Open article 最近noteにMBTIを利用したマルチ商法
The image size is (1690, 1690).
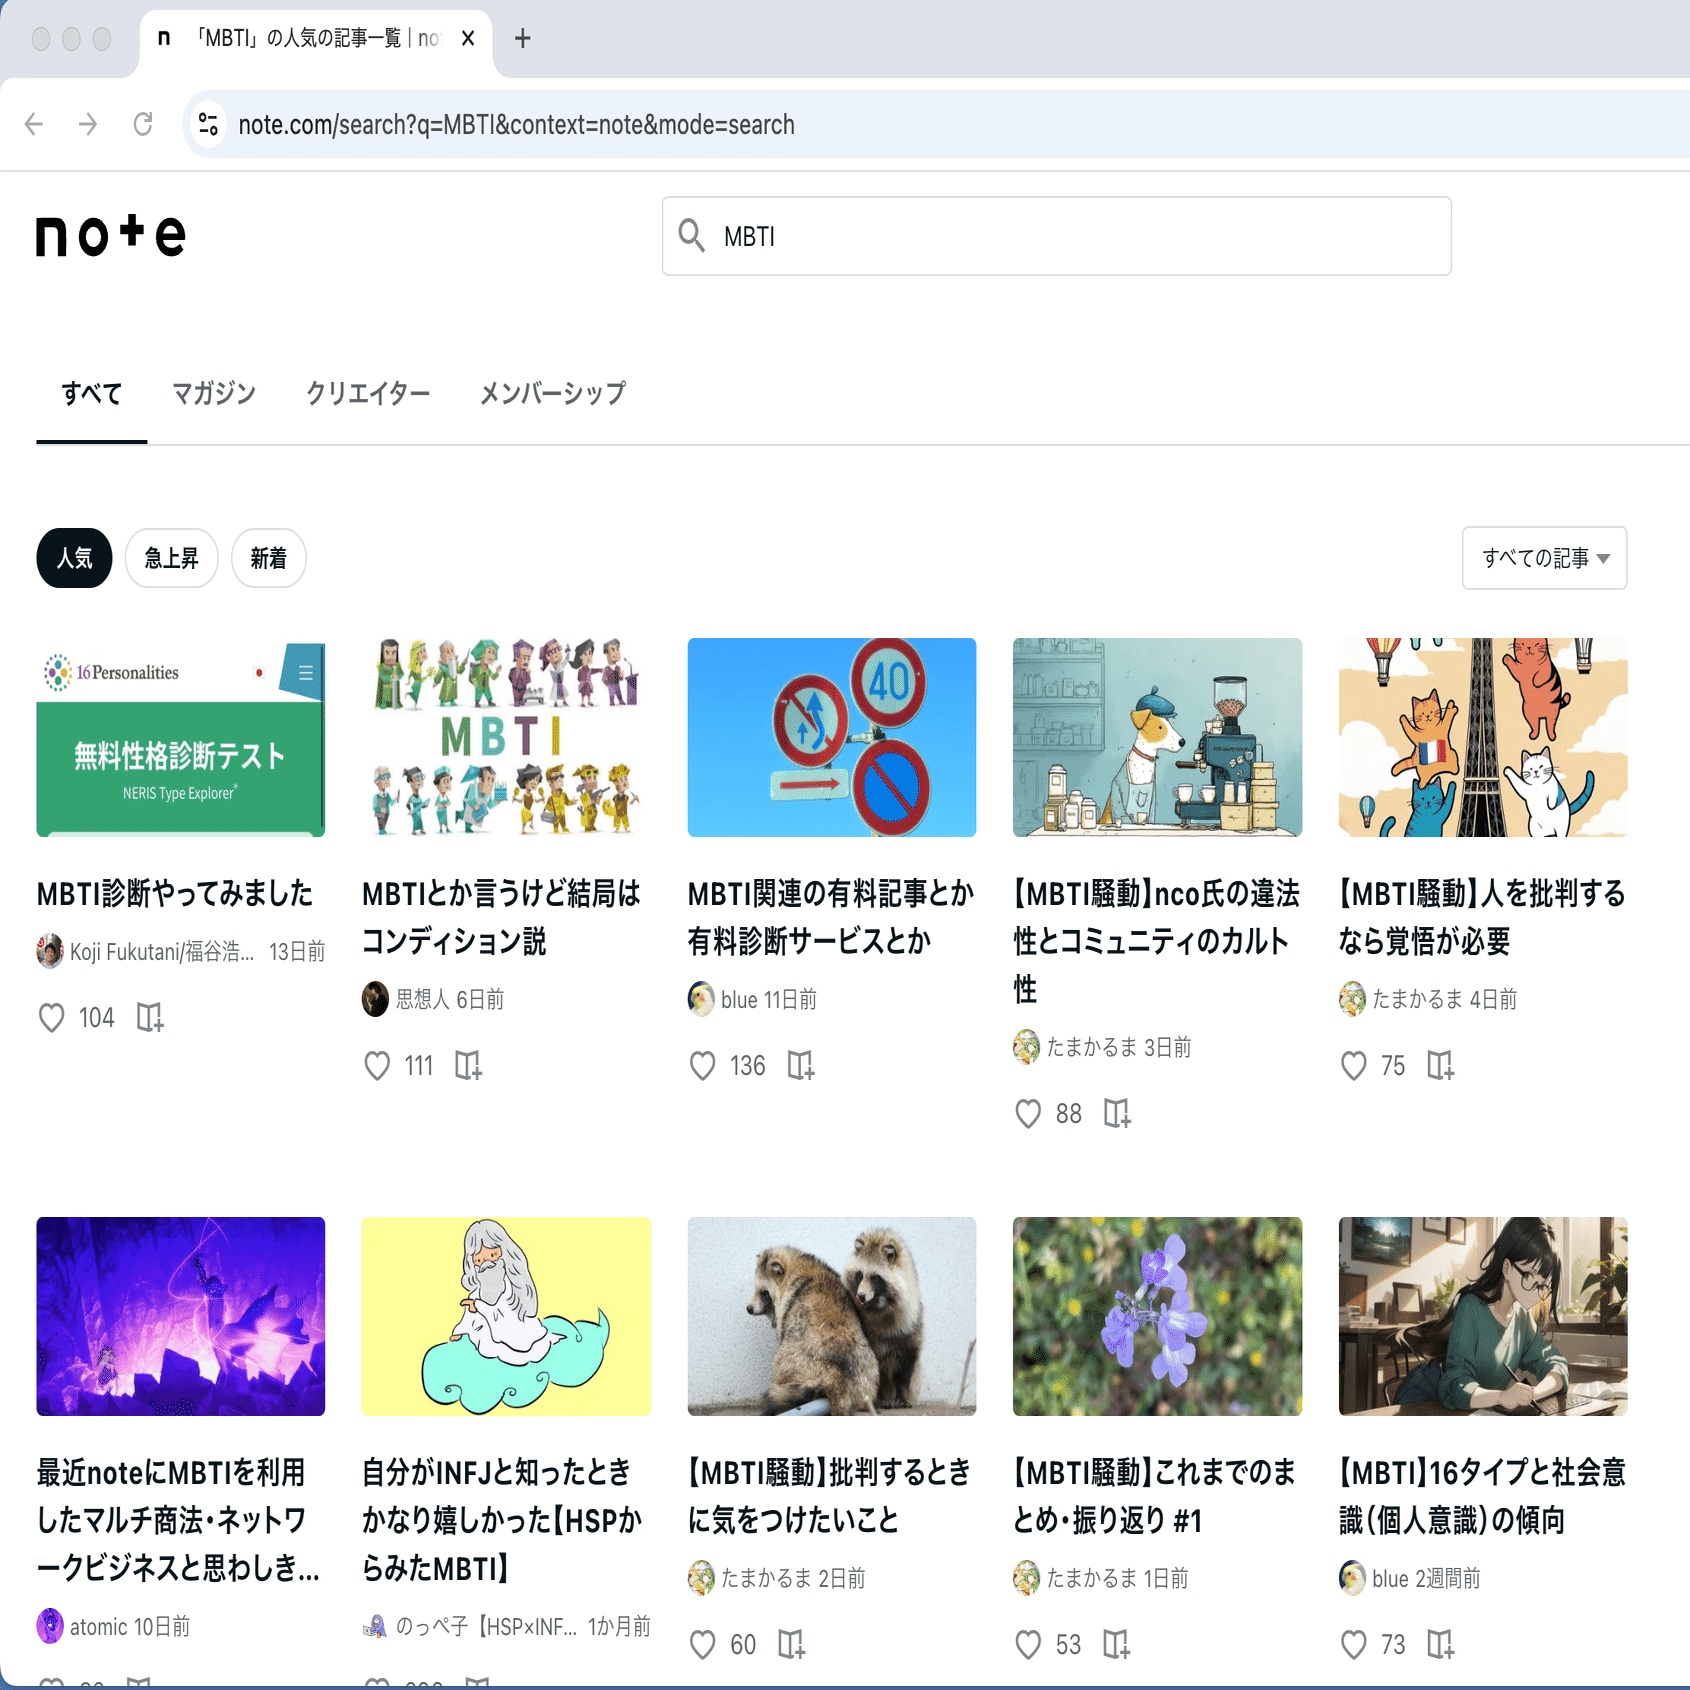coord(179,1520)
